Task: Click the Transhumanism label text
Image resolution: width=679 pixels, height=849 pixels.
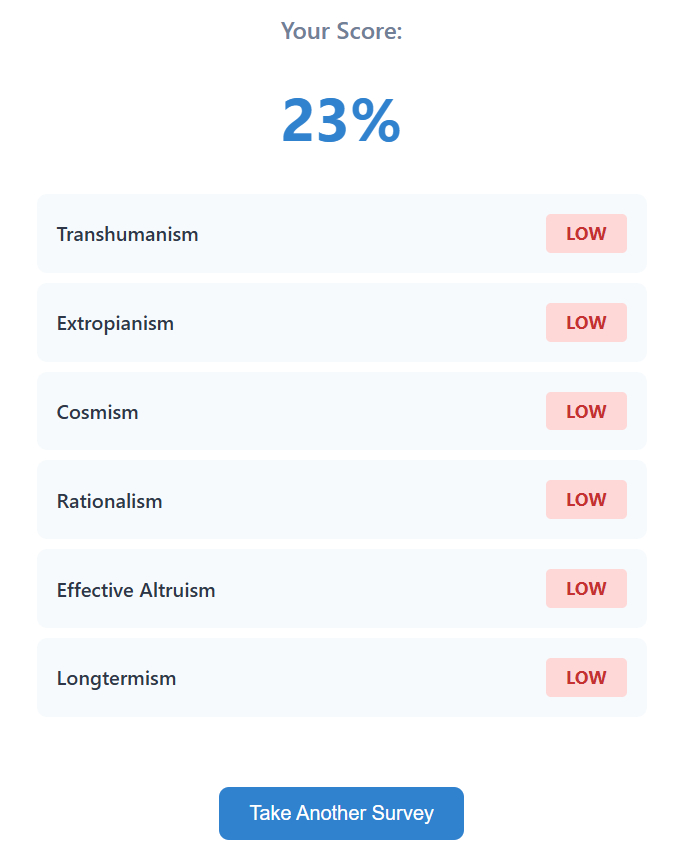Action: 127,234
